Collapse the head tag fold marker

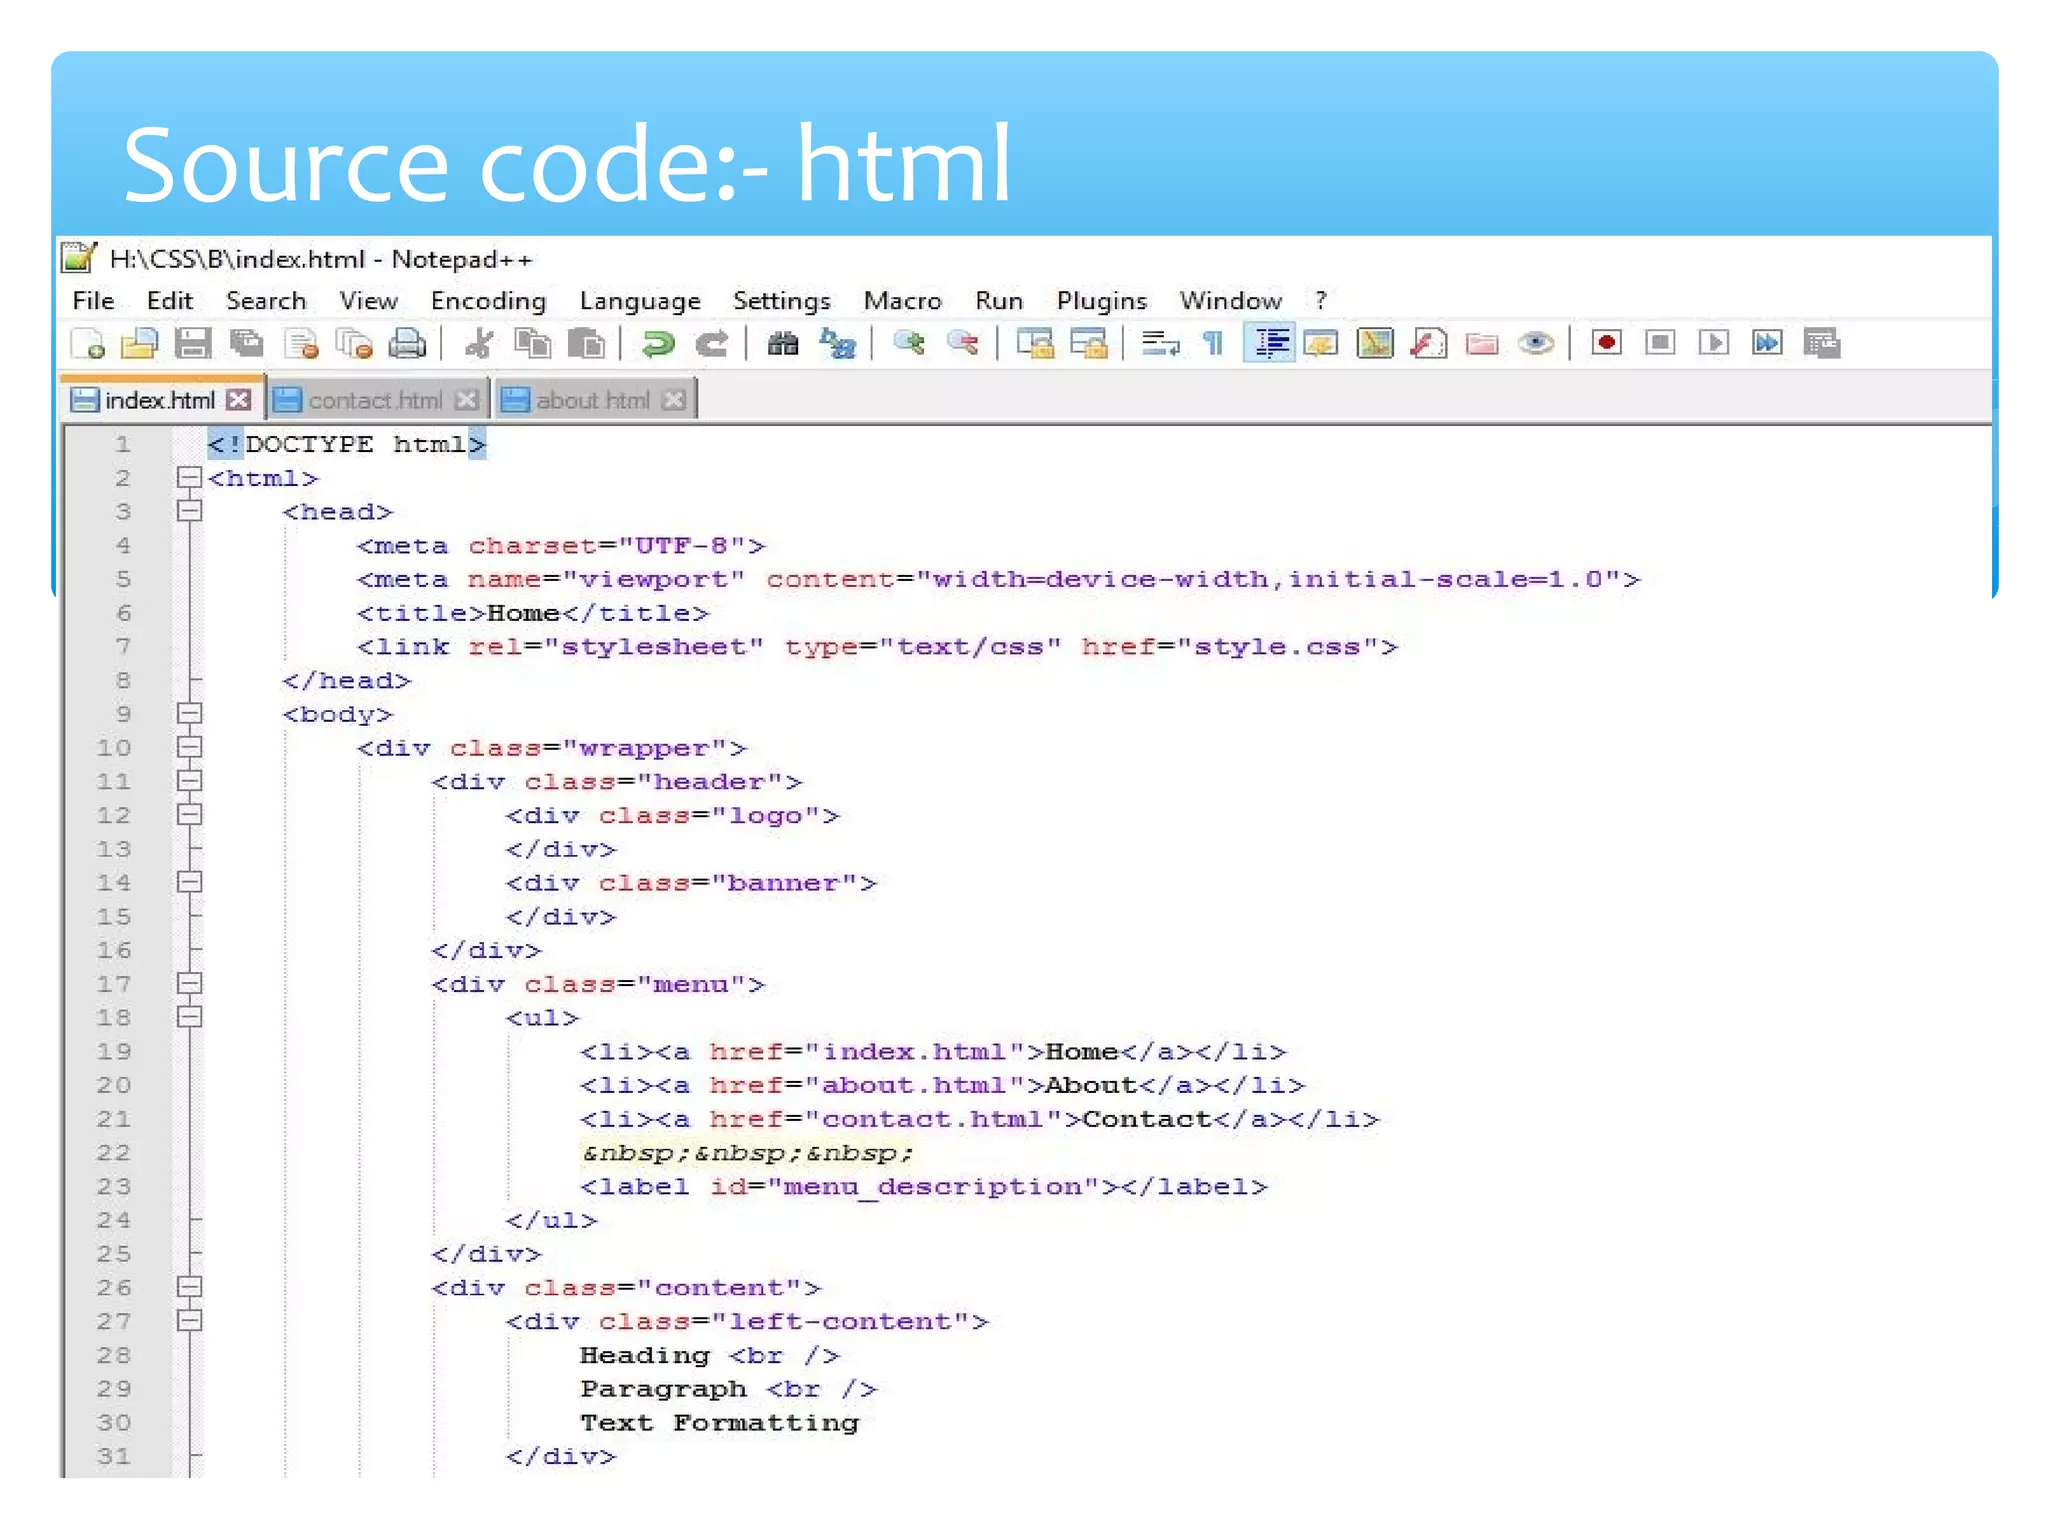tap(189, 512)
